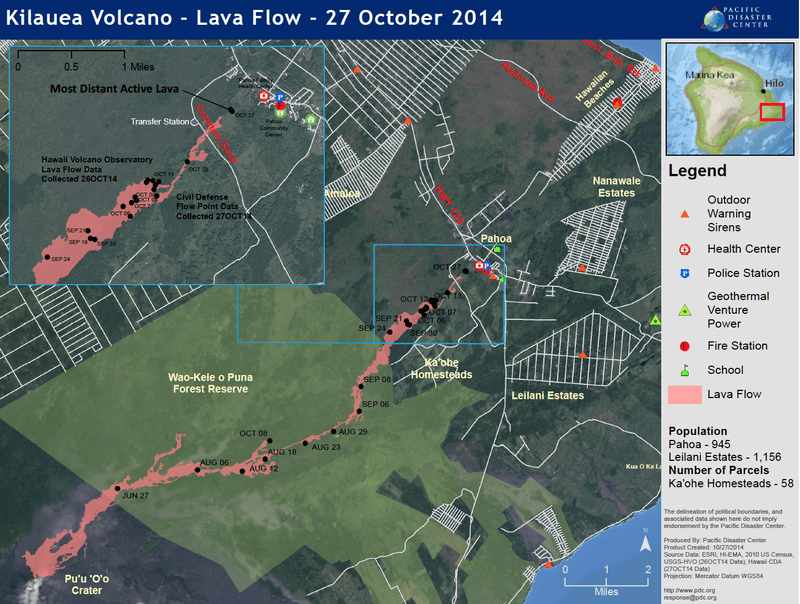
Task: Click the fire station marker at Hawaiian Beaches
Action: 617,102
